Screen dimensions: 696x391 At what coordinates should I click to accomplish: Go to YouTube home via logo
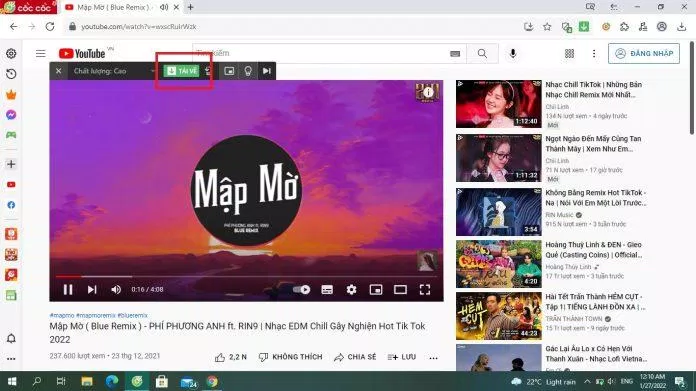coord(83,54)
